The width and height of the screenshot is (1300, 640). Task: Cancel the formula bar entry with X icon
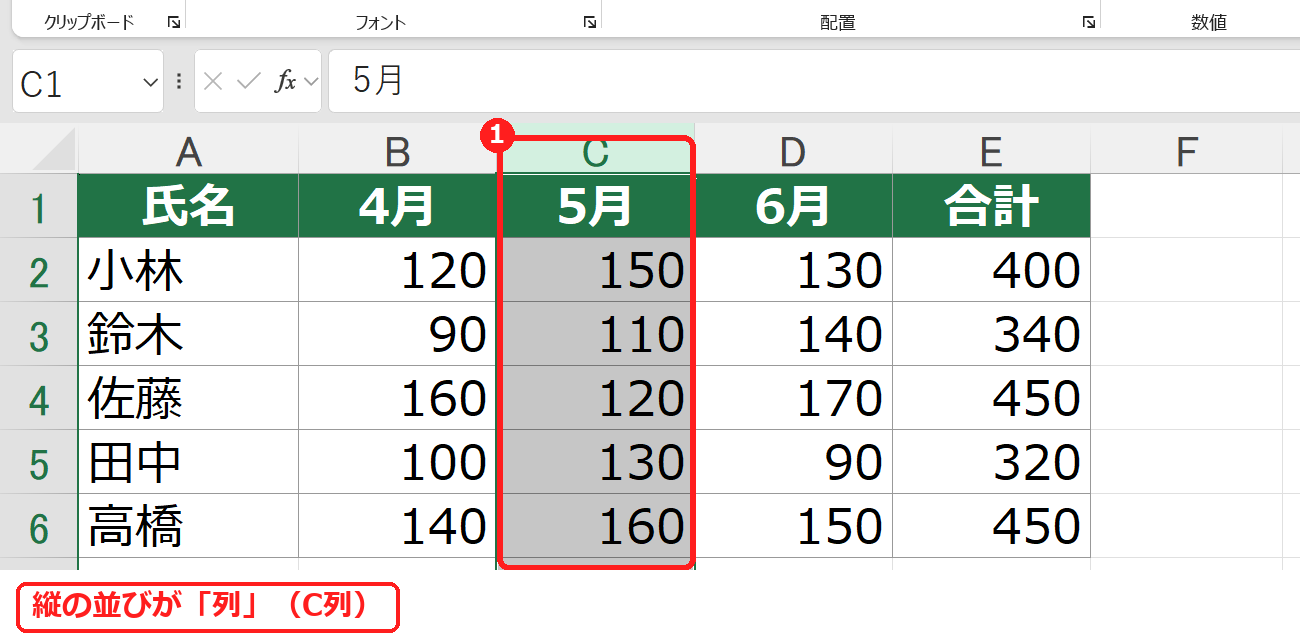(213, 82)
